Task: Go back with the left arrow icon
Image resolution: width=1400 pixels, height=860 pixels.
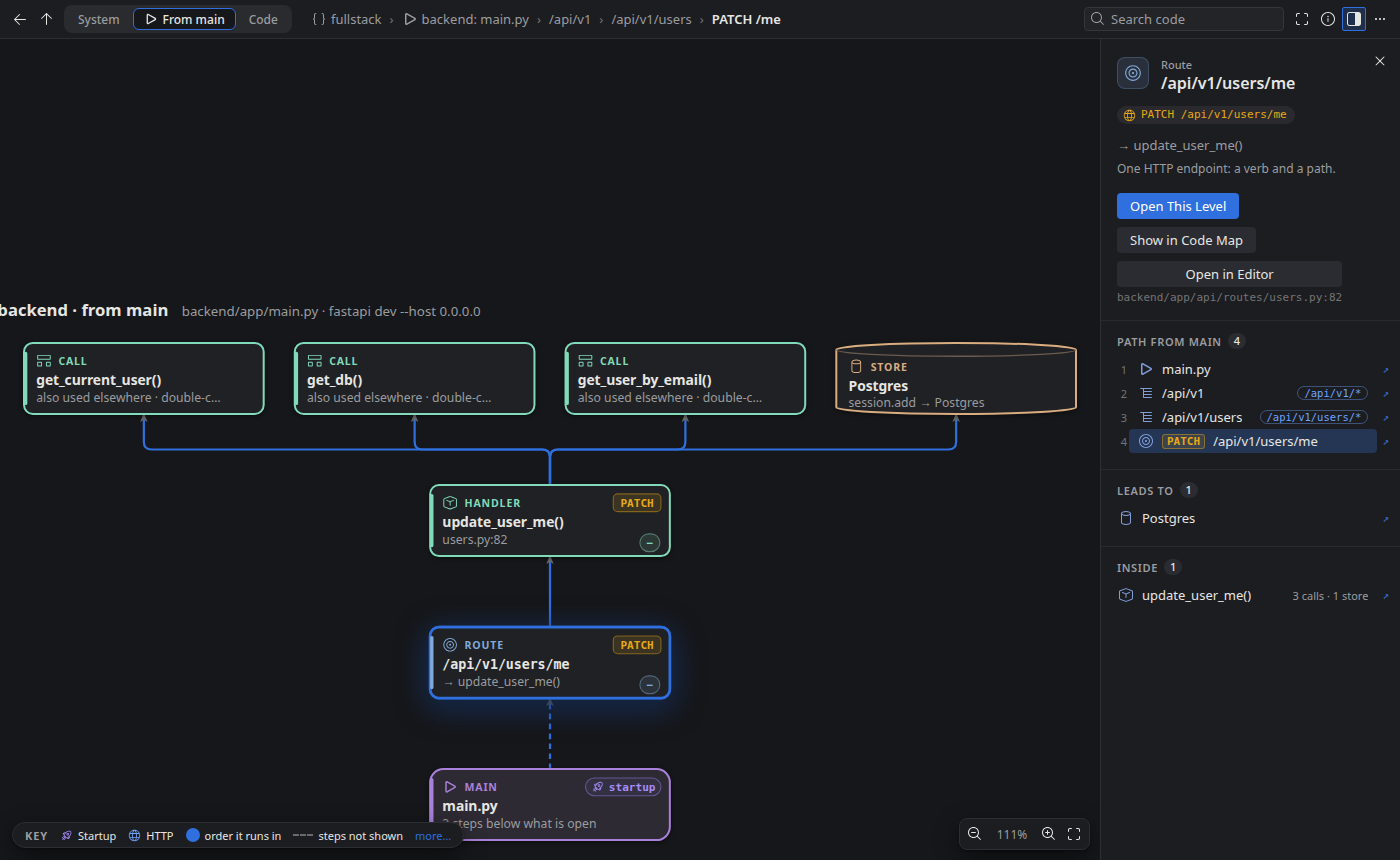Action: (x=20, y=19)
